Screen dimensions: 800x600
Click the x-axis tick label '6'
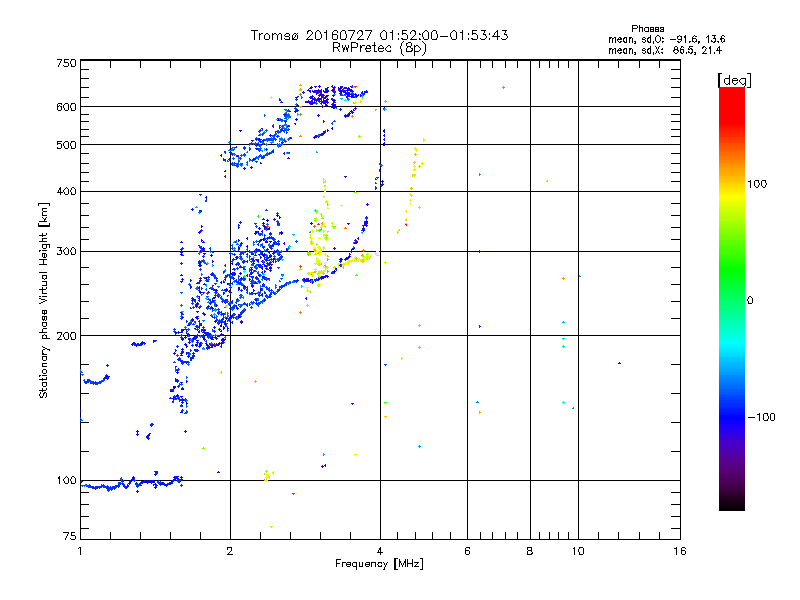[467, 551]
